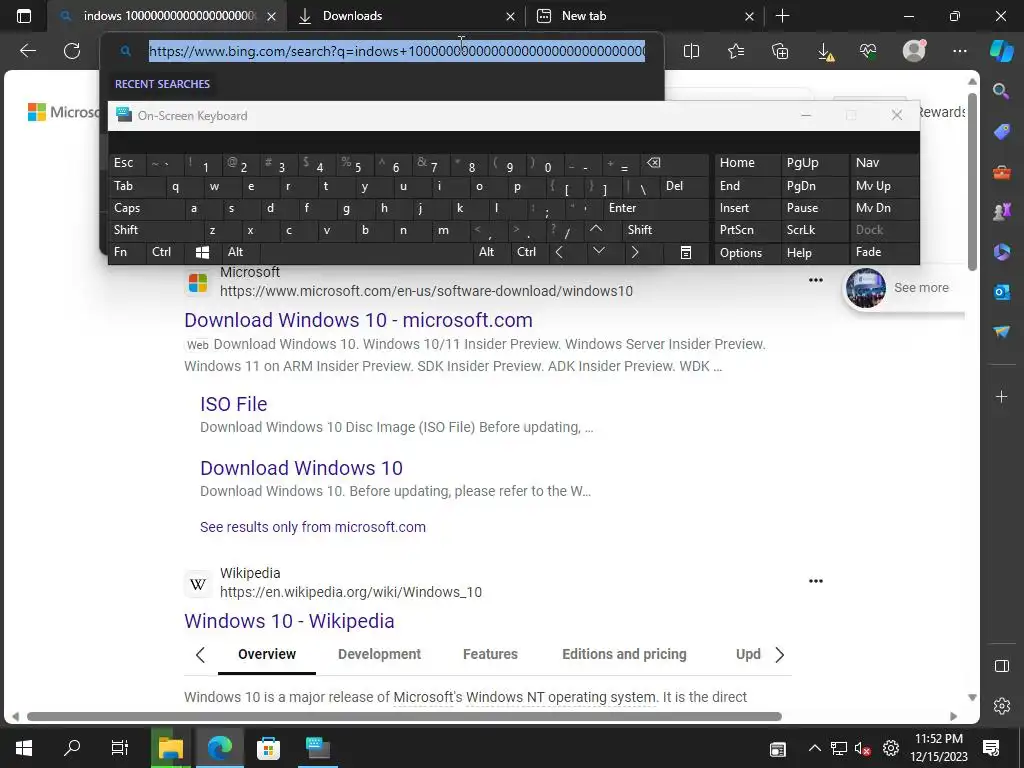Open more options for the Microsoft result
The height and width of the screenshot is (768, 1024).
coord(816,280)
